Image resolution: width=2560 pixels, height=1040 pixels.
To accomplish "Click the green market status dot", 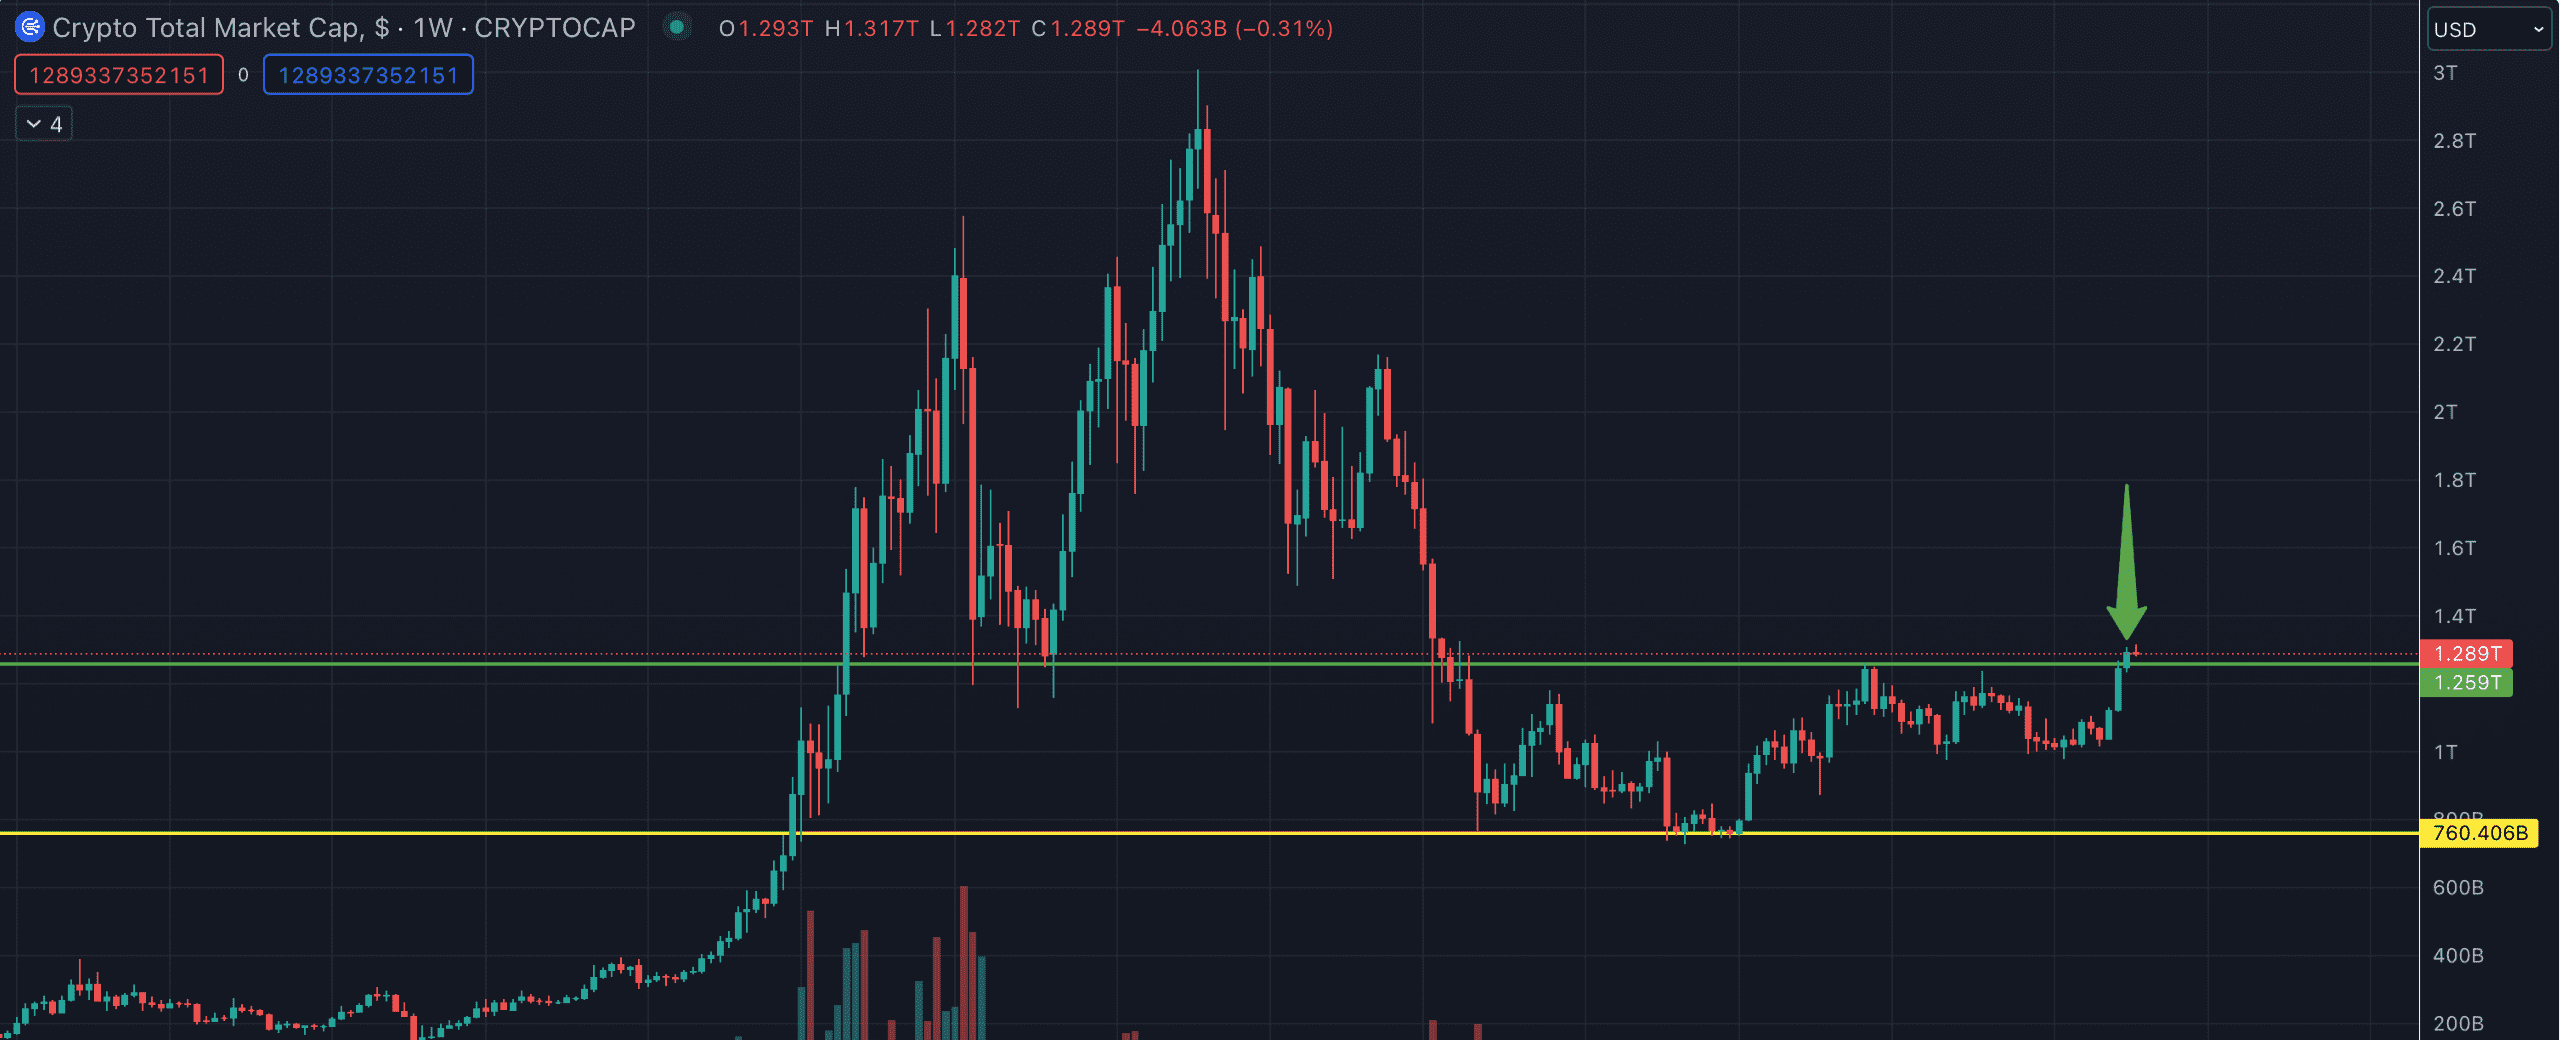I will pyautogui.click(x=677, y=27).
